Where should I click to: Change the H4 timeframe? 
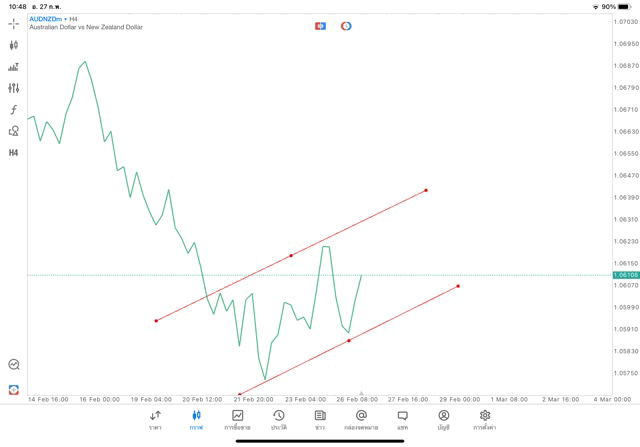[14, 153]
